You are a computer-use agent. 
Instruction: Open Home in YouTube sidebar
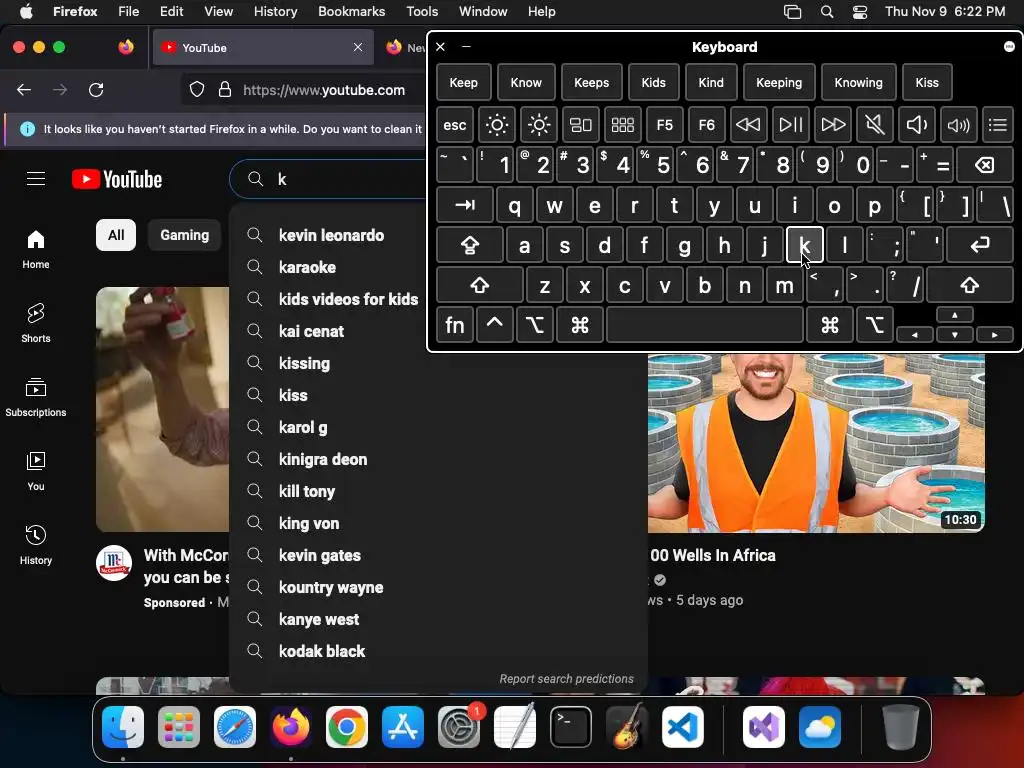(x=36, y=250)
